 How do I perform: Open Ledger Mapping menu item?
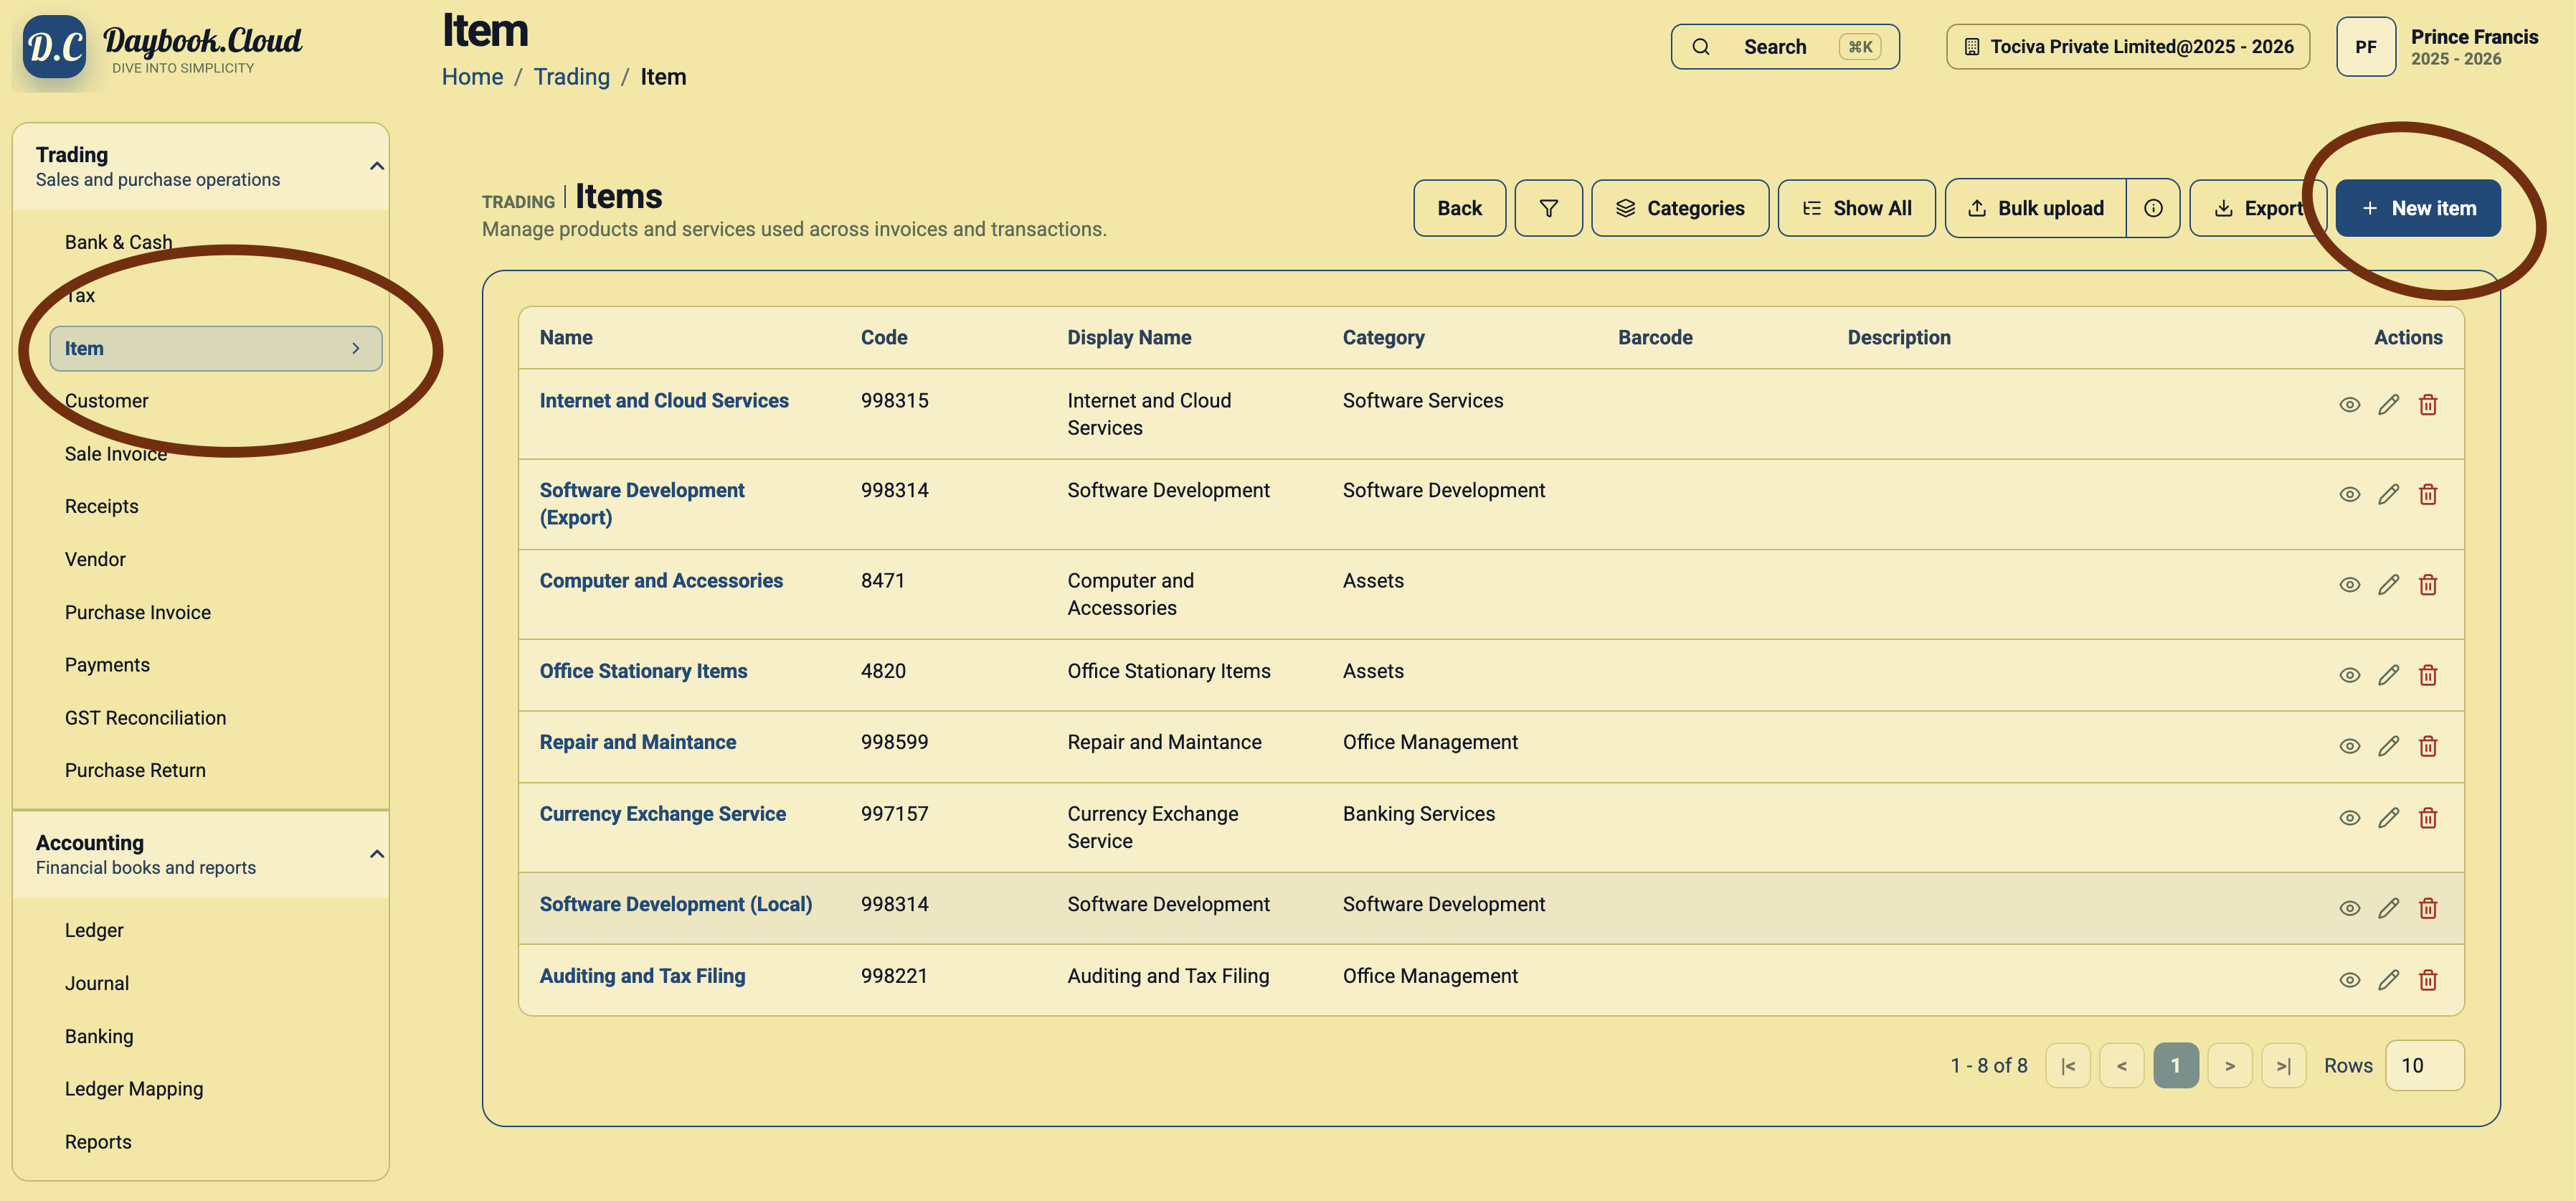pyautogui.click(x=134, y=1089)
